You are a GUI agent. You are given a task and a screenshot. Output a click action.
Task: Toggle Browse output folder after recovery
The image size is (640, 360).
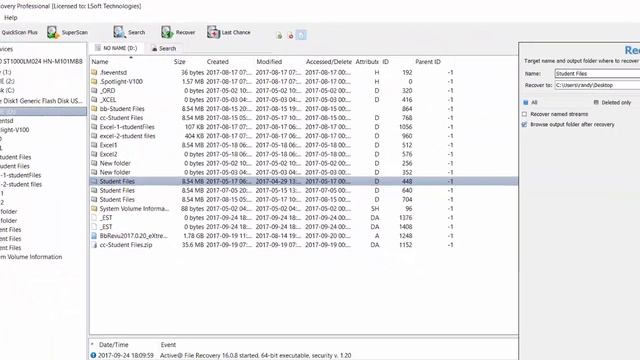524,124
